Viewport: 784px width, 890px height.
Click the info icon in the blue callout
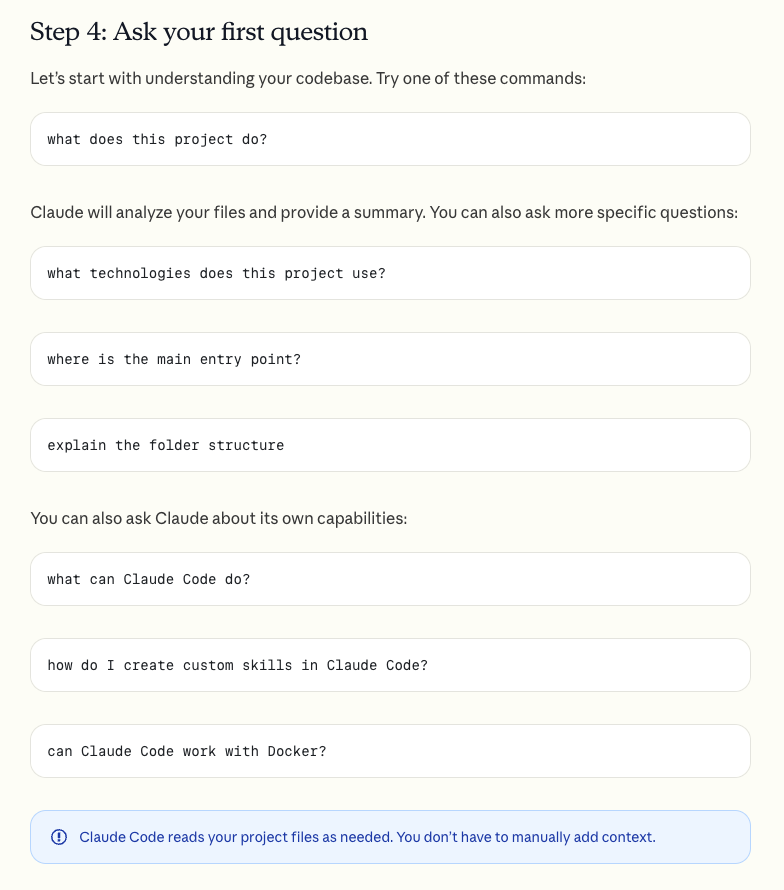(59, 837)
